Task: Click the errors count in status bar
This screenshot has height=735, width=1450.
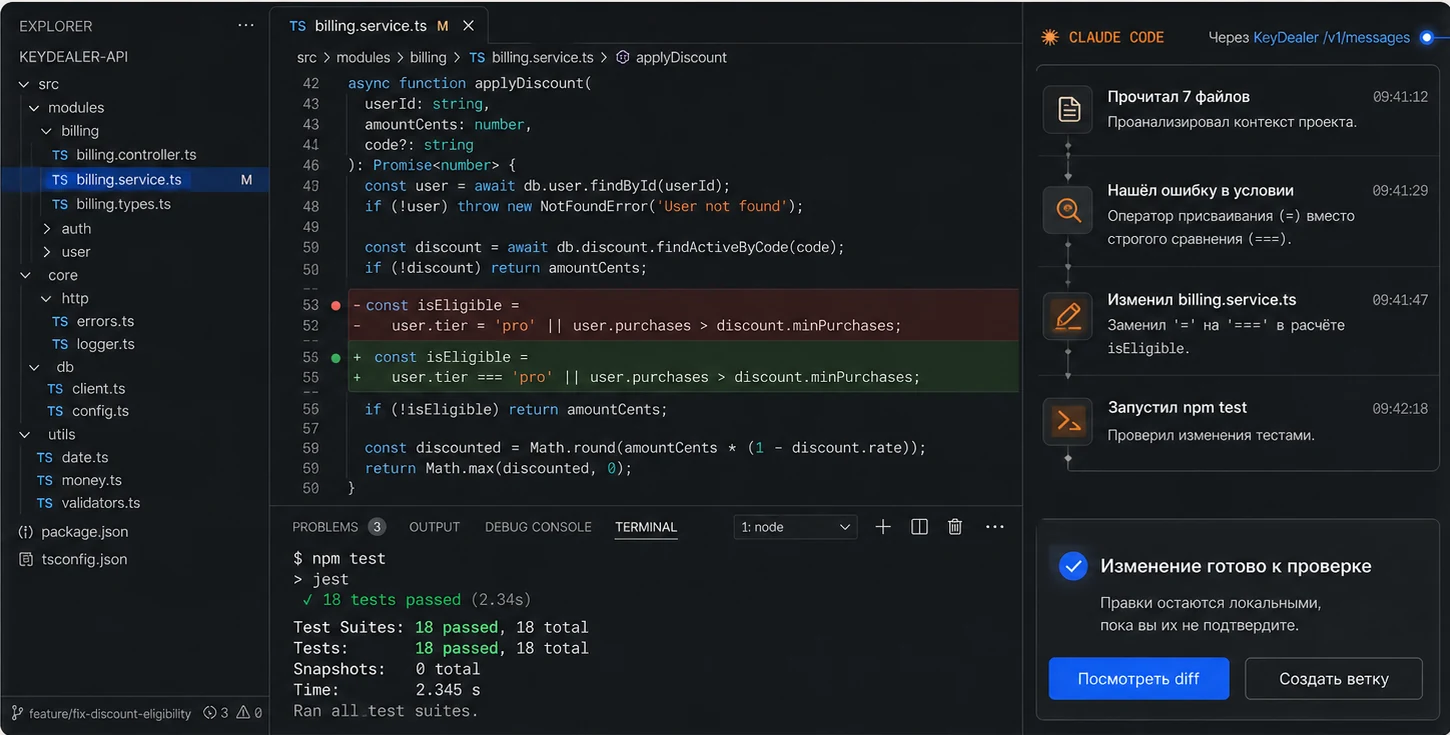Action: tap(216, 714)
